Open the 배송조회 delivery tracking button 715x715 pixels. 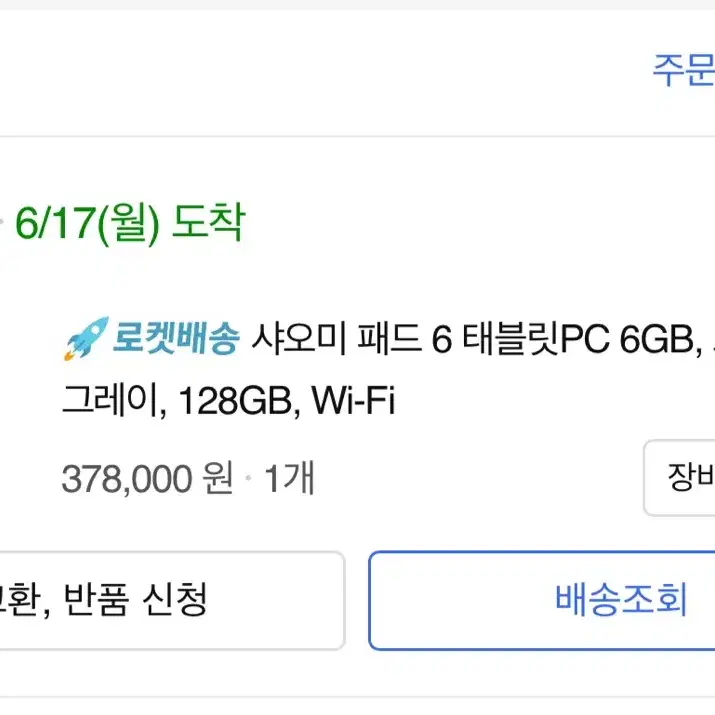[542, 601]
